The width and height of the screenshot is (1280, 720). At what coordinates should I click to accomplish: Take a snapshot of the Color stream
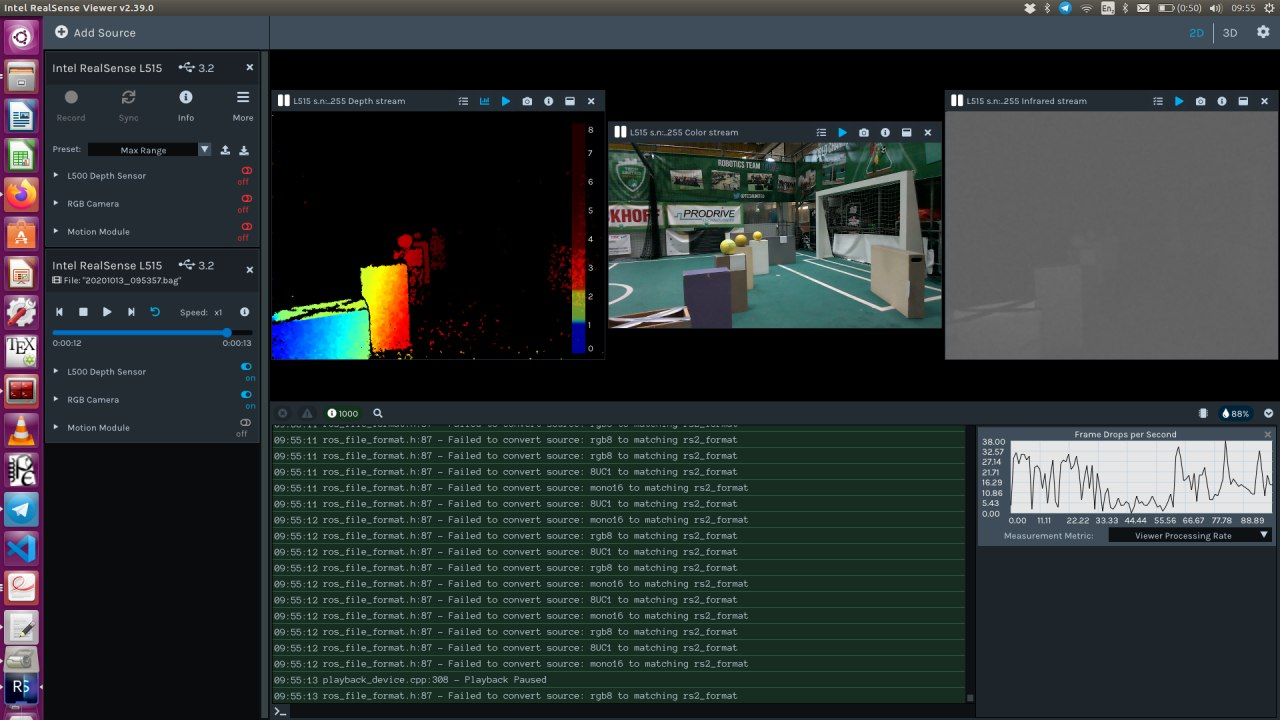(864, 132)
